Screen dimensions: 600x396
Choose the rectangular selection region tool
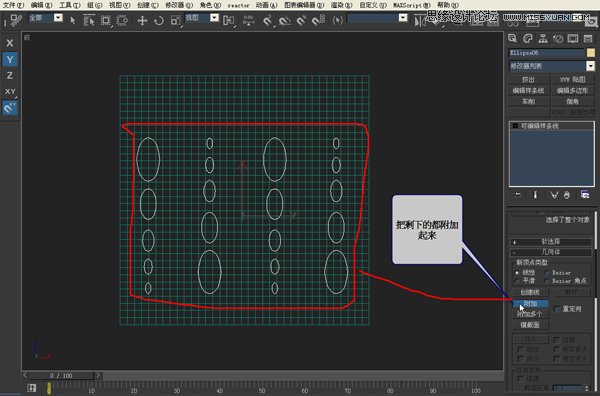click(105, 20)
